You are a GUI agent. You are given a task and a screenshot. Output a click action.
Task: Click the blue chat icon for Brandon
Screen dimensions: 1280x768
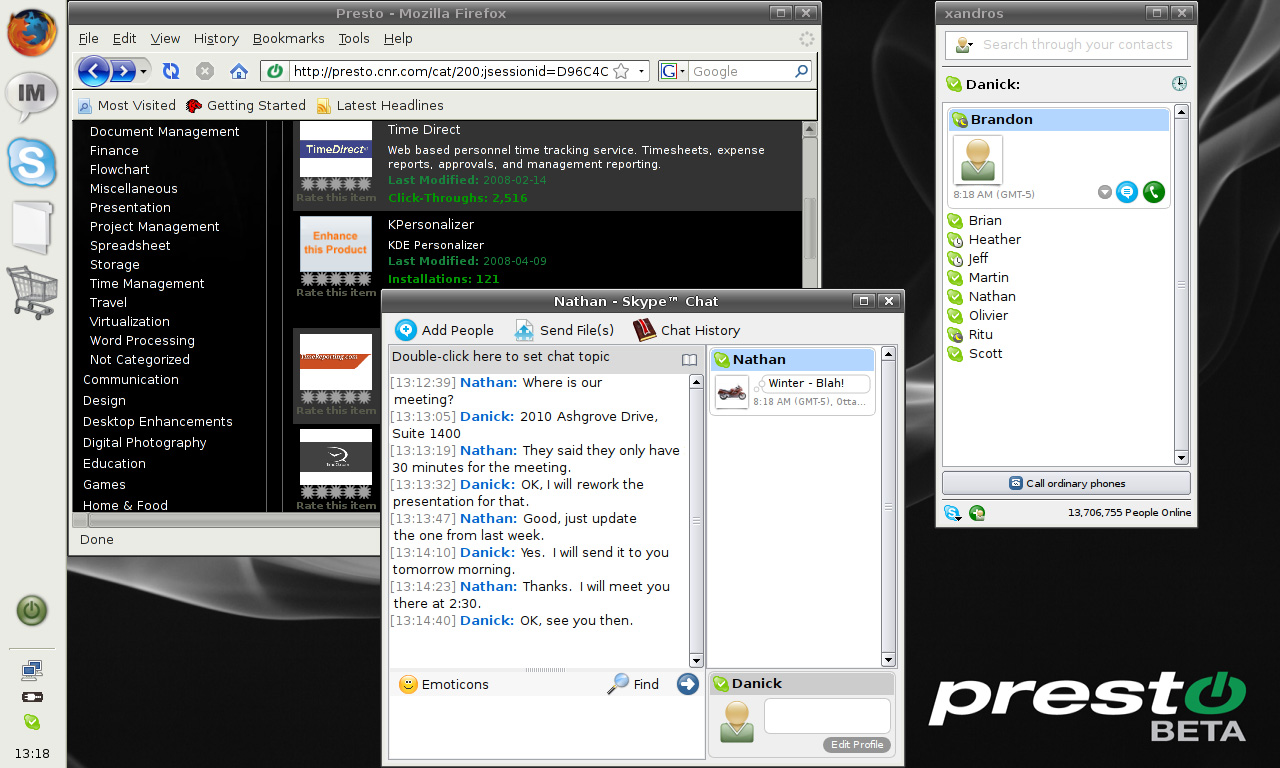[x=1127, y=192]
